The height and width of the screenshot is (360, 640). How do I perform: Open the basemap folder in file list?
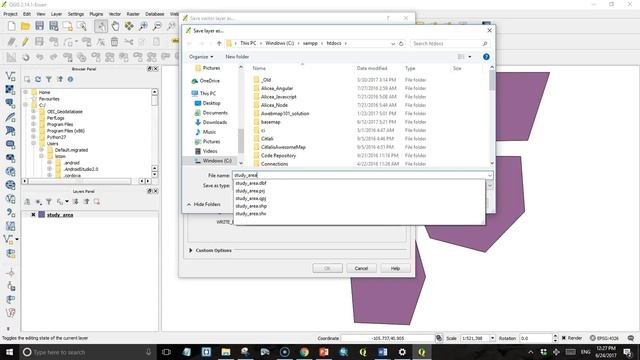coord(271,122)
